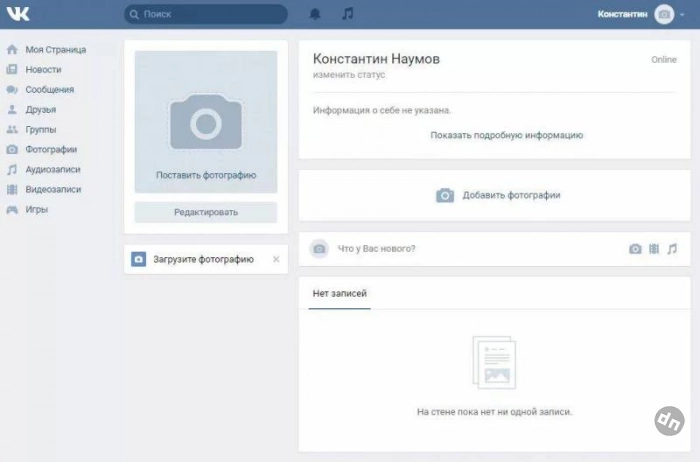Open the music note icon in header

(x=347, y=14)
